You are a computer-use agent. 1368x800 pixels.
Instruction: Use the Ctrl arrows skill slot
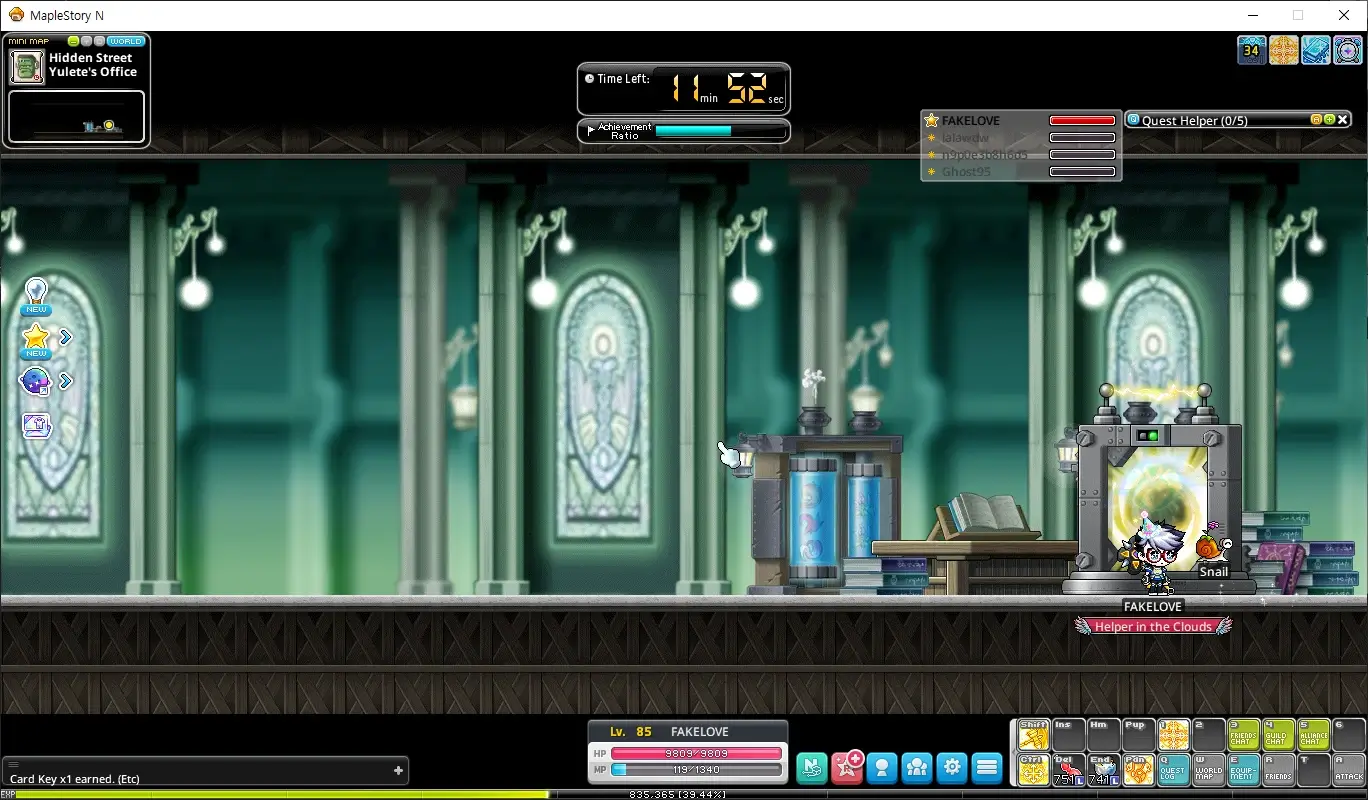tap(1033, 769)
